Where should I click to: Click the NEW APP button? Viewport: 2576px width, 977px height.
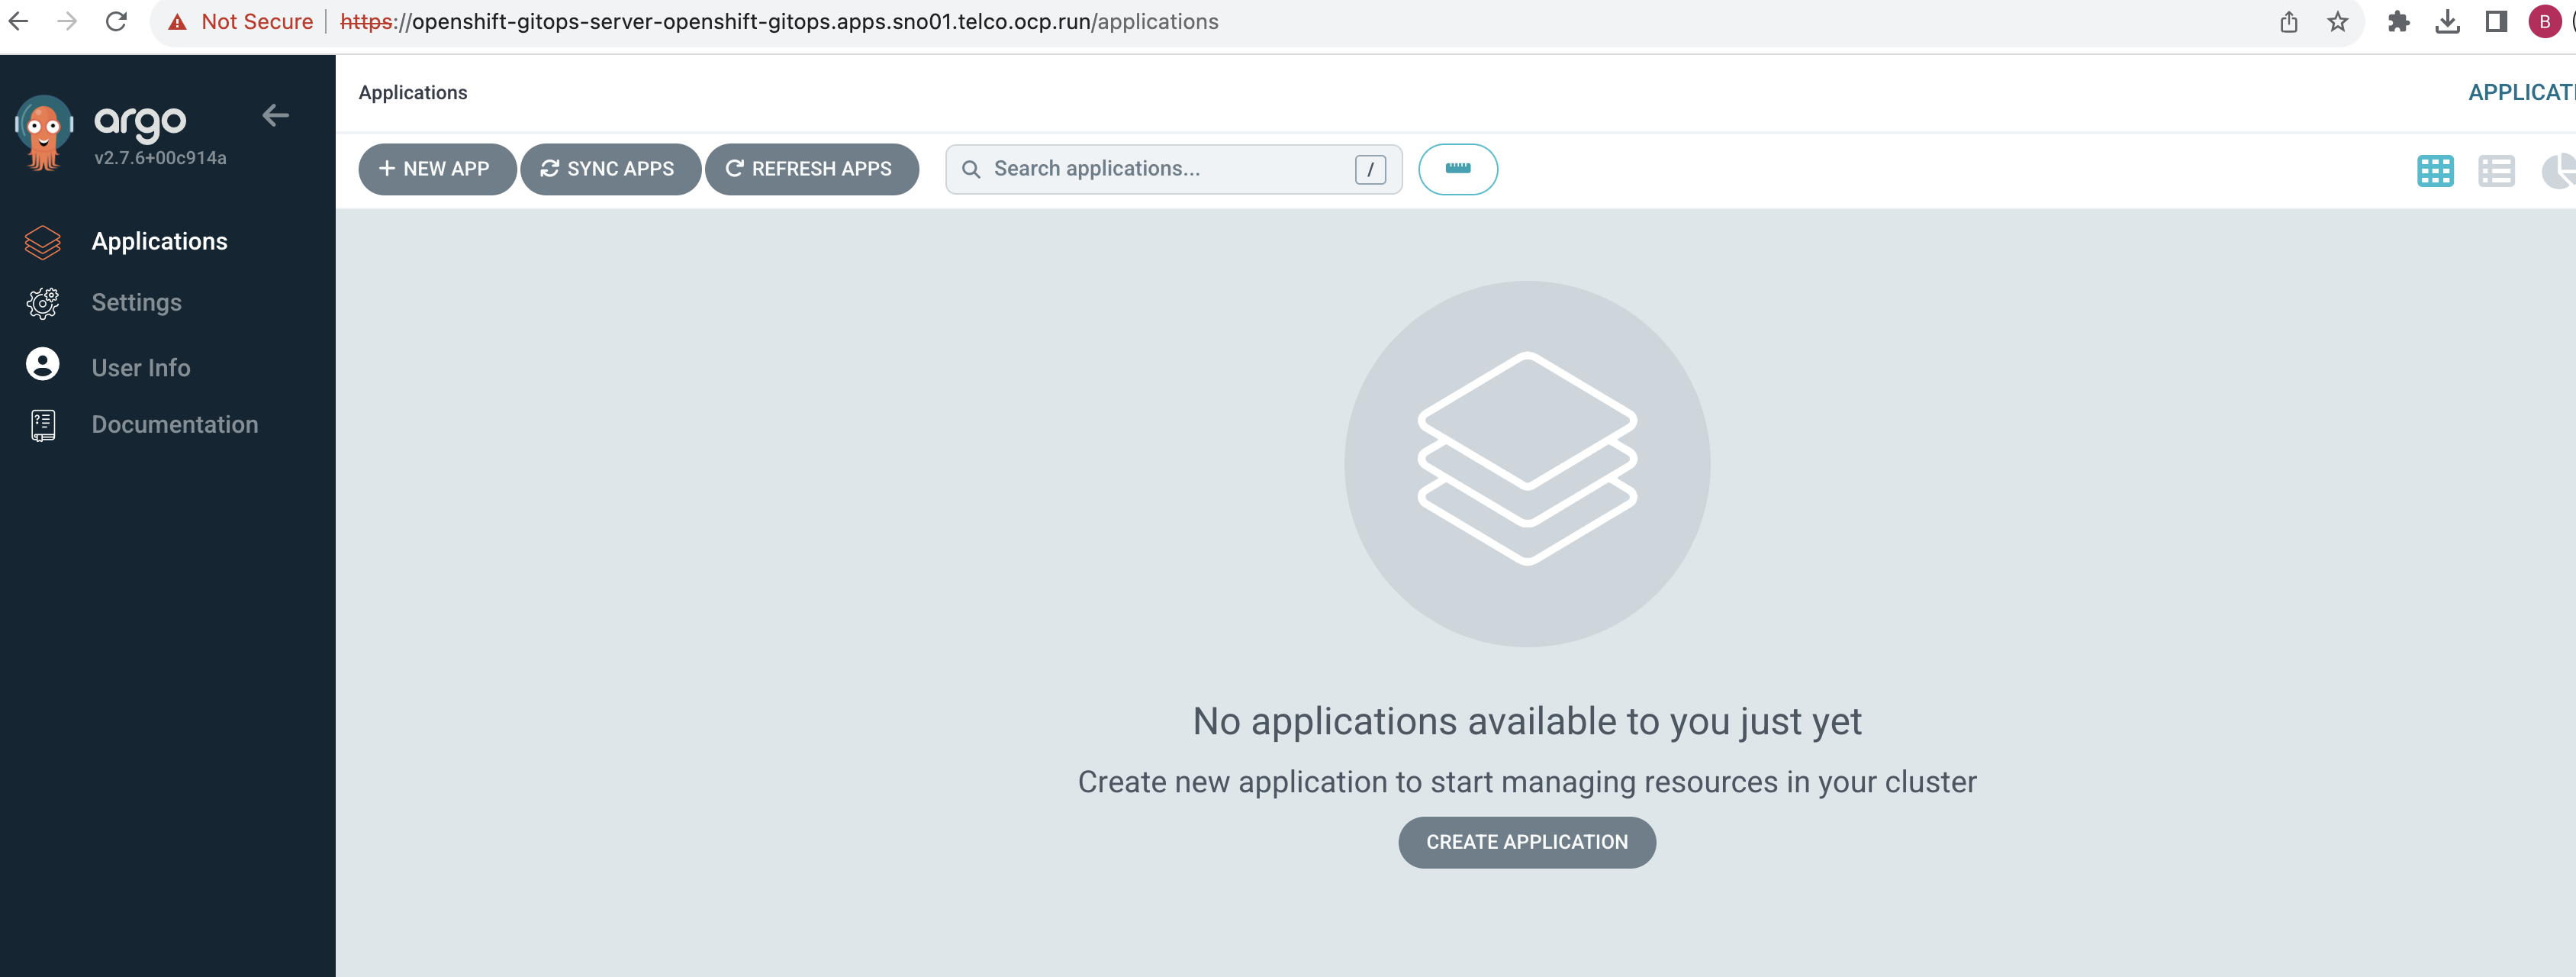pos(436,169)
